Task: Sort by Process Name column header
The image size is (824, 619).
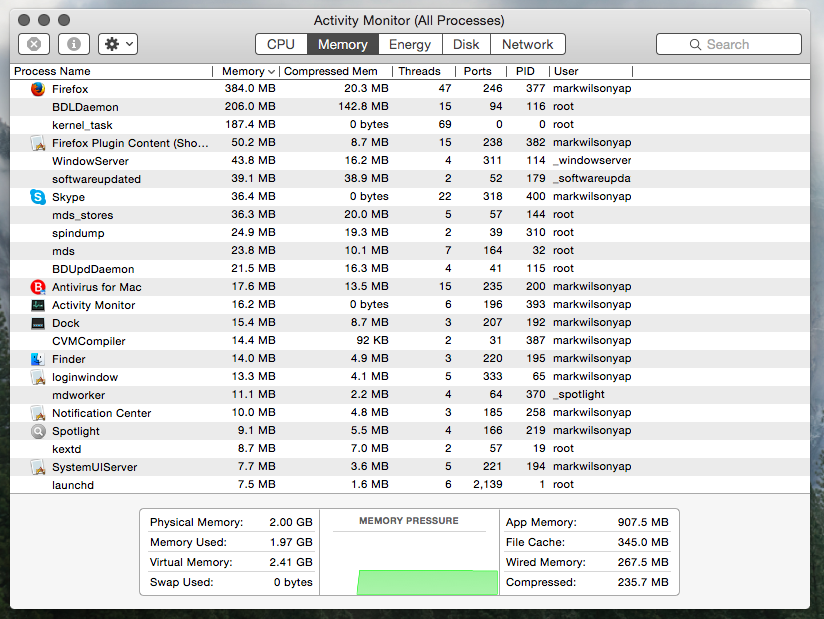Action: coord(111,71)
